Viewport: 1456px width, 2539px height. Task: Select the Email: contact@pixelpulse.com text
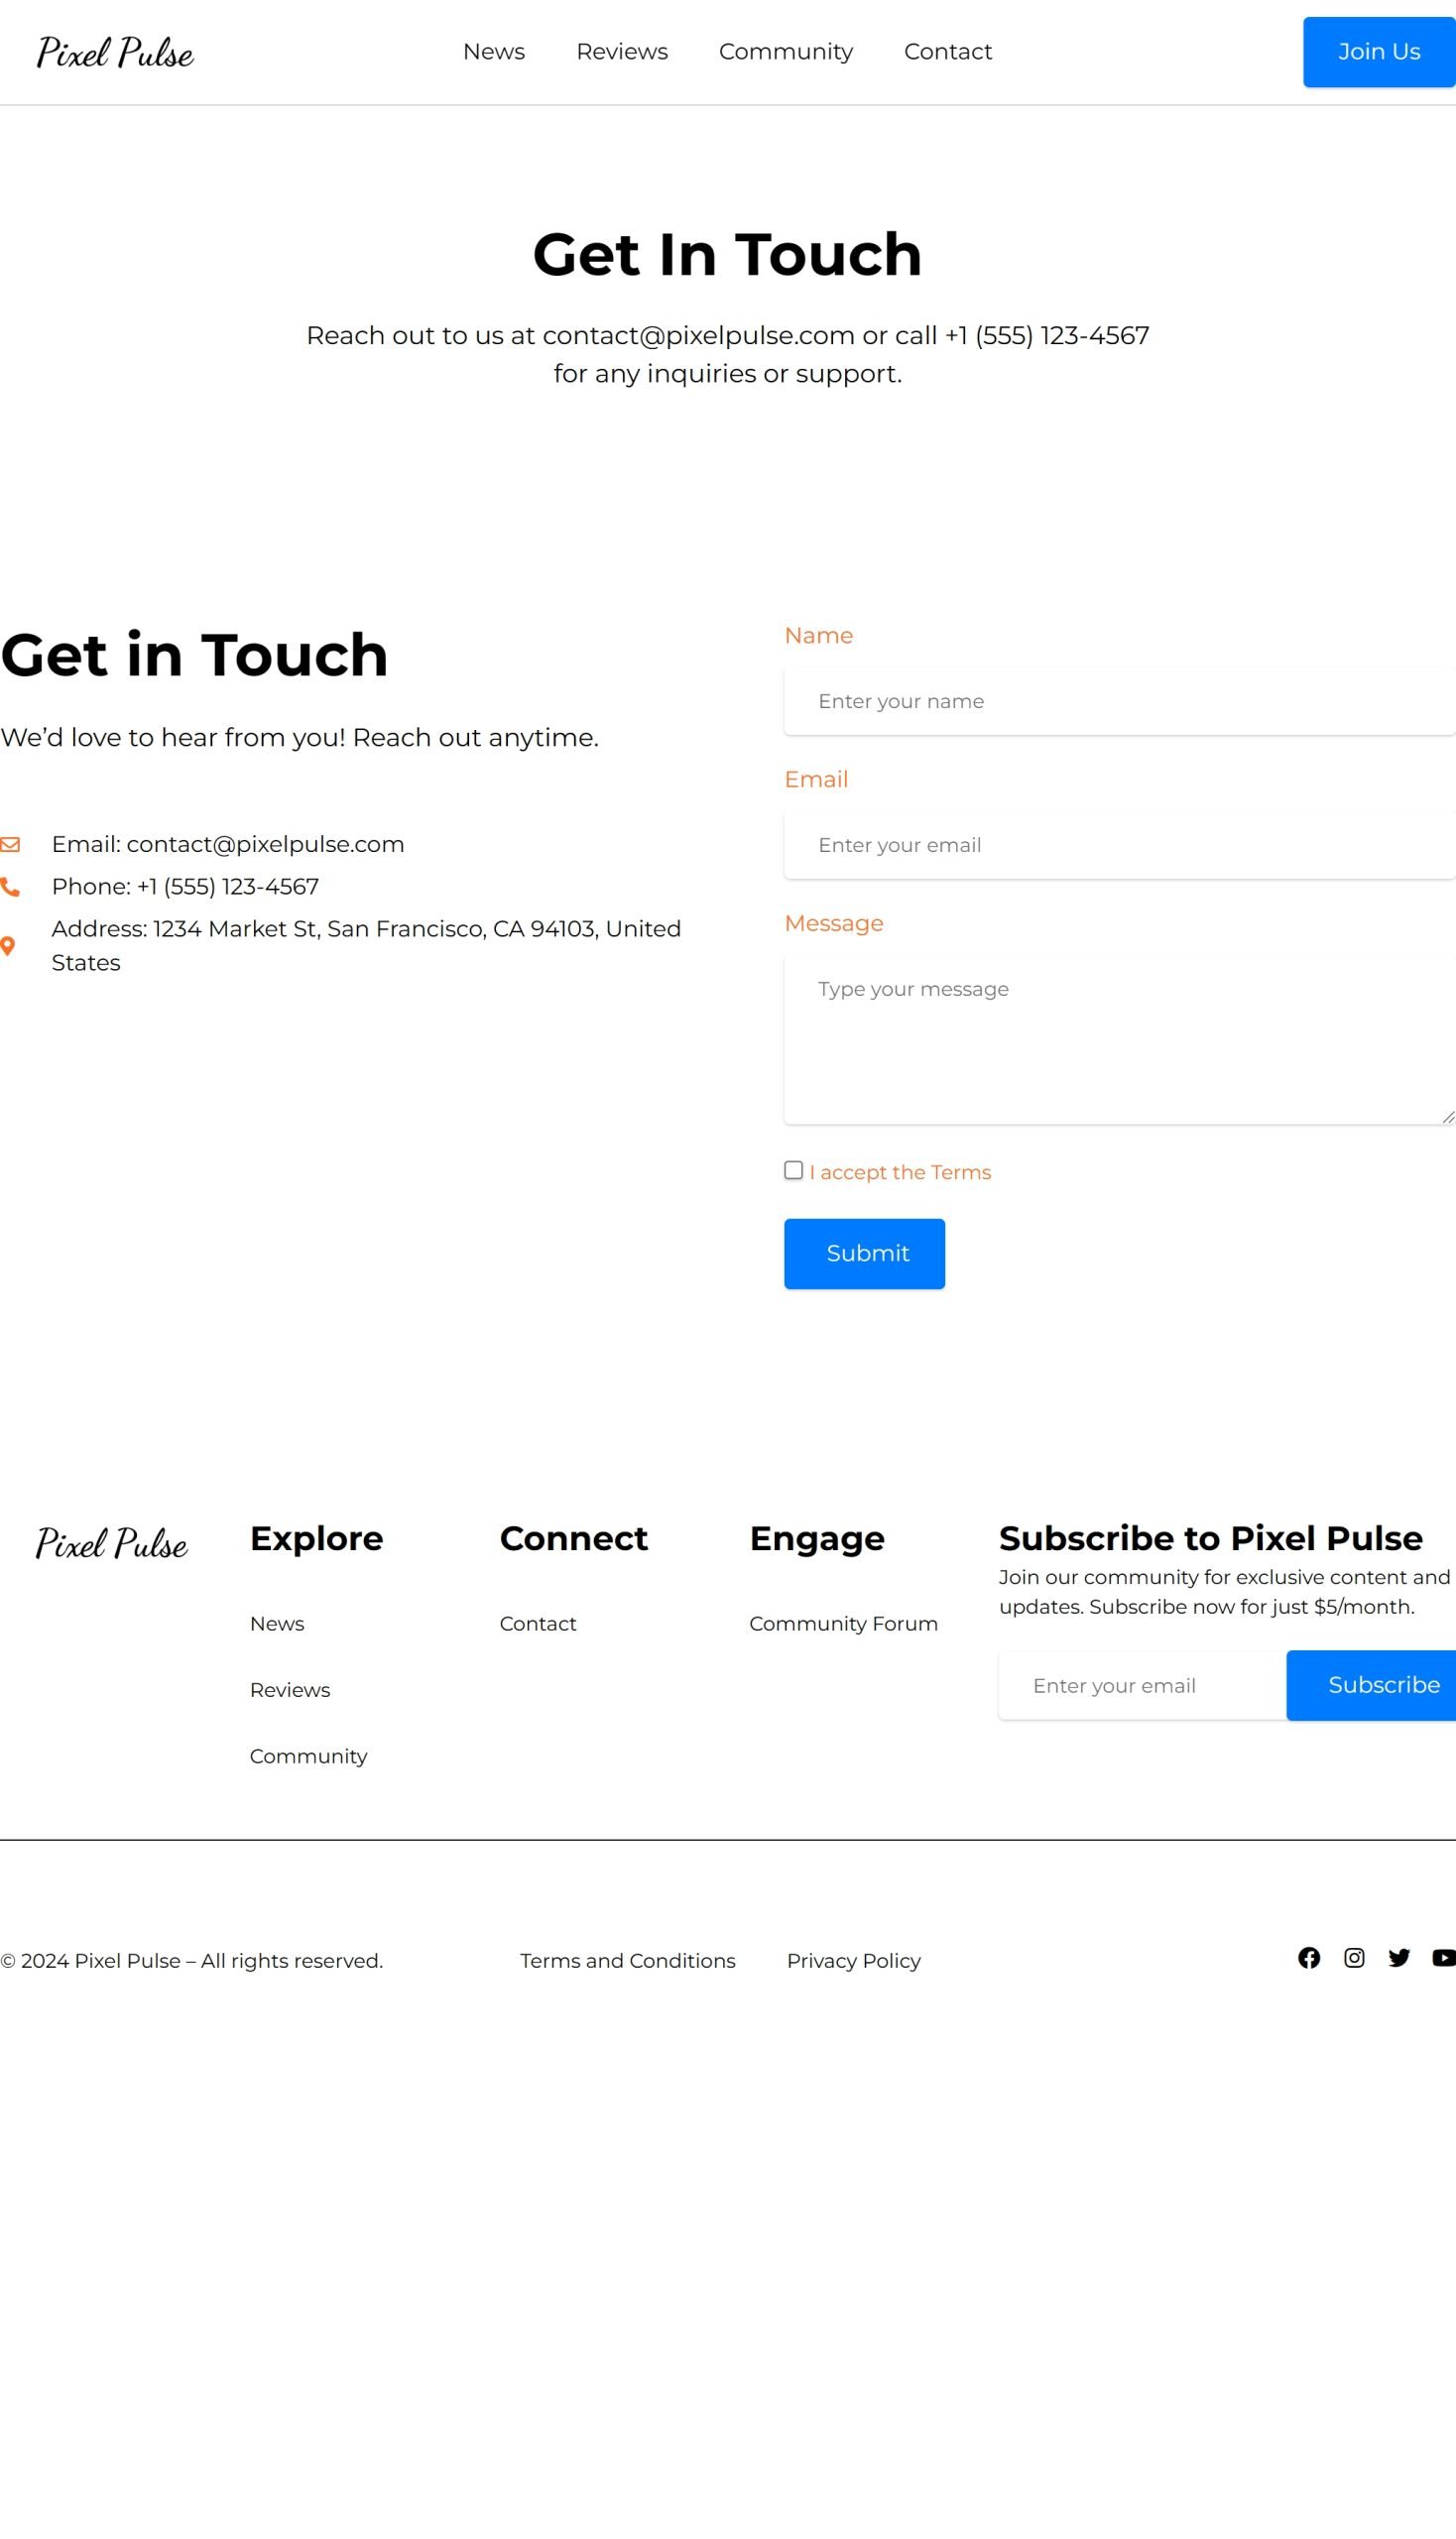228,844
